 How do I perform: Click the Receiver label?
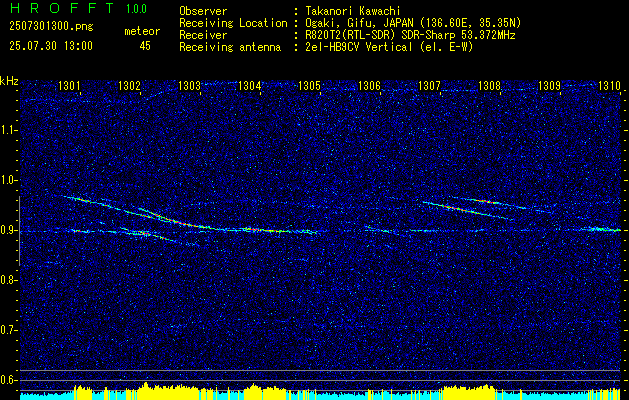[x=203, y=35]
